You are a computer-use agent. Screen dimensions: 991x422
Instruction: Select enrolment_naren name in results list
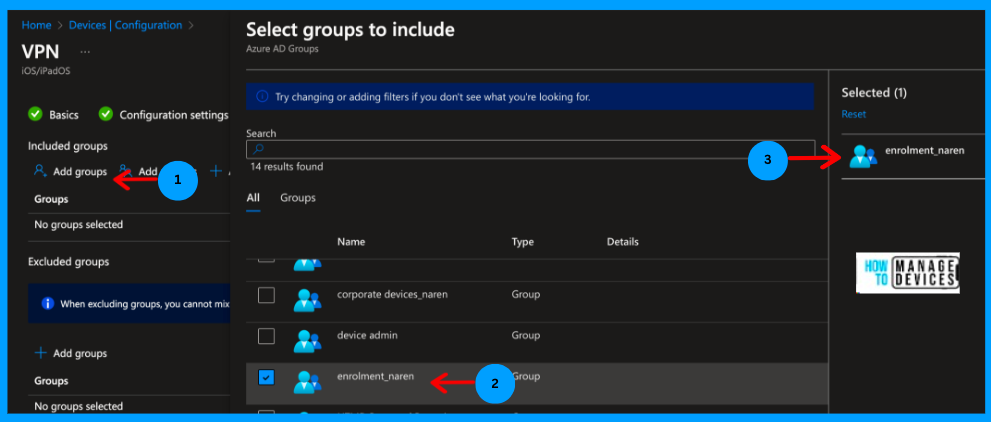tap(375, 376)
